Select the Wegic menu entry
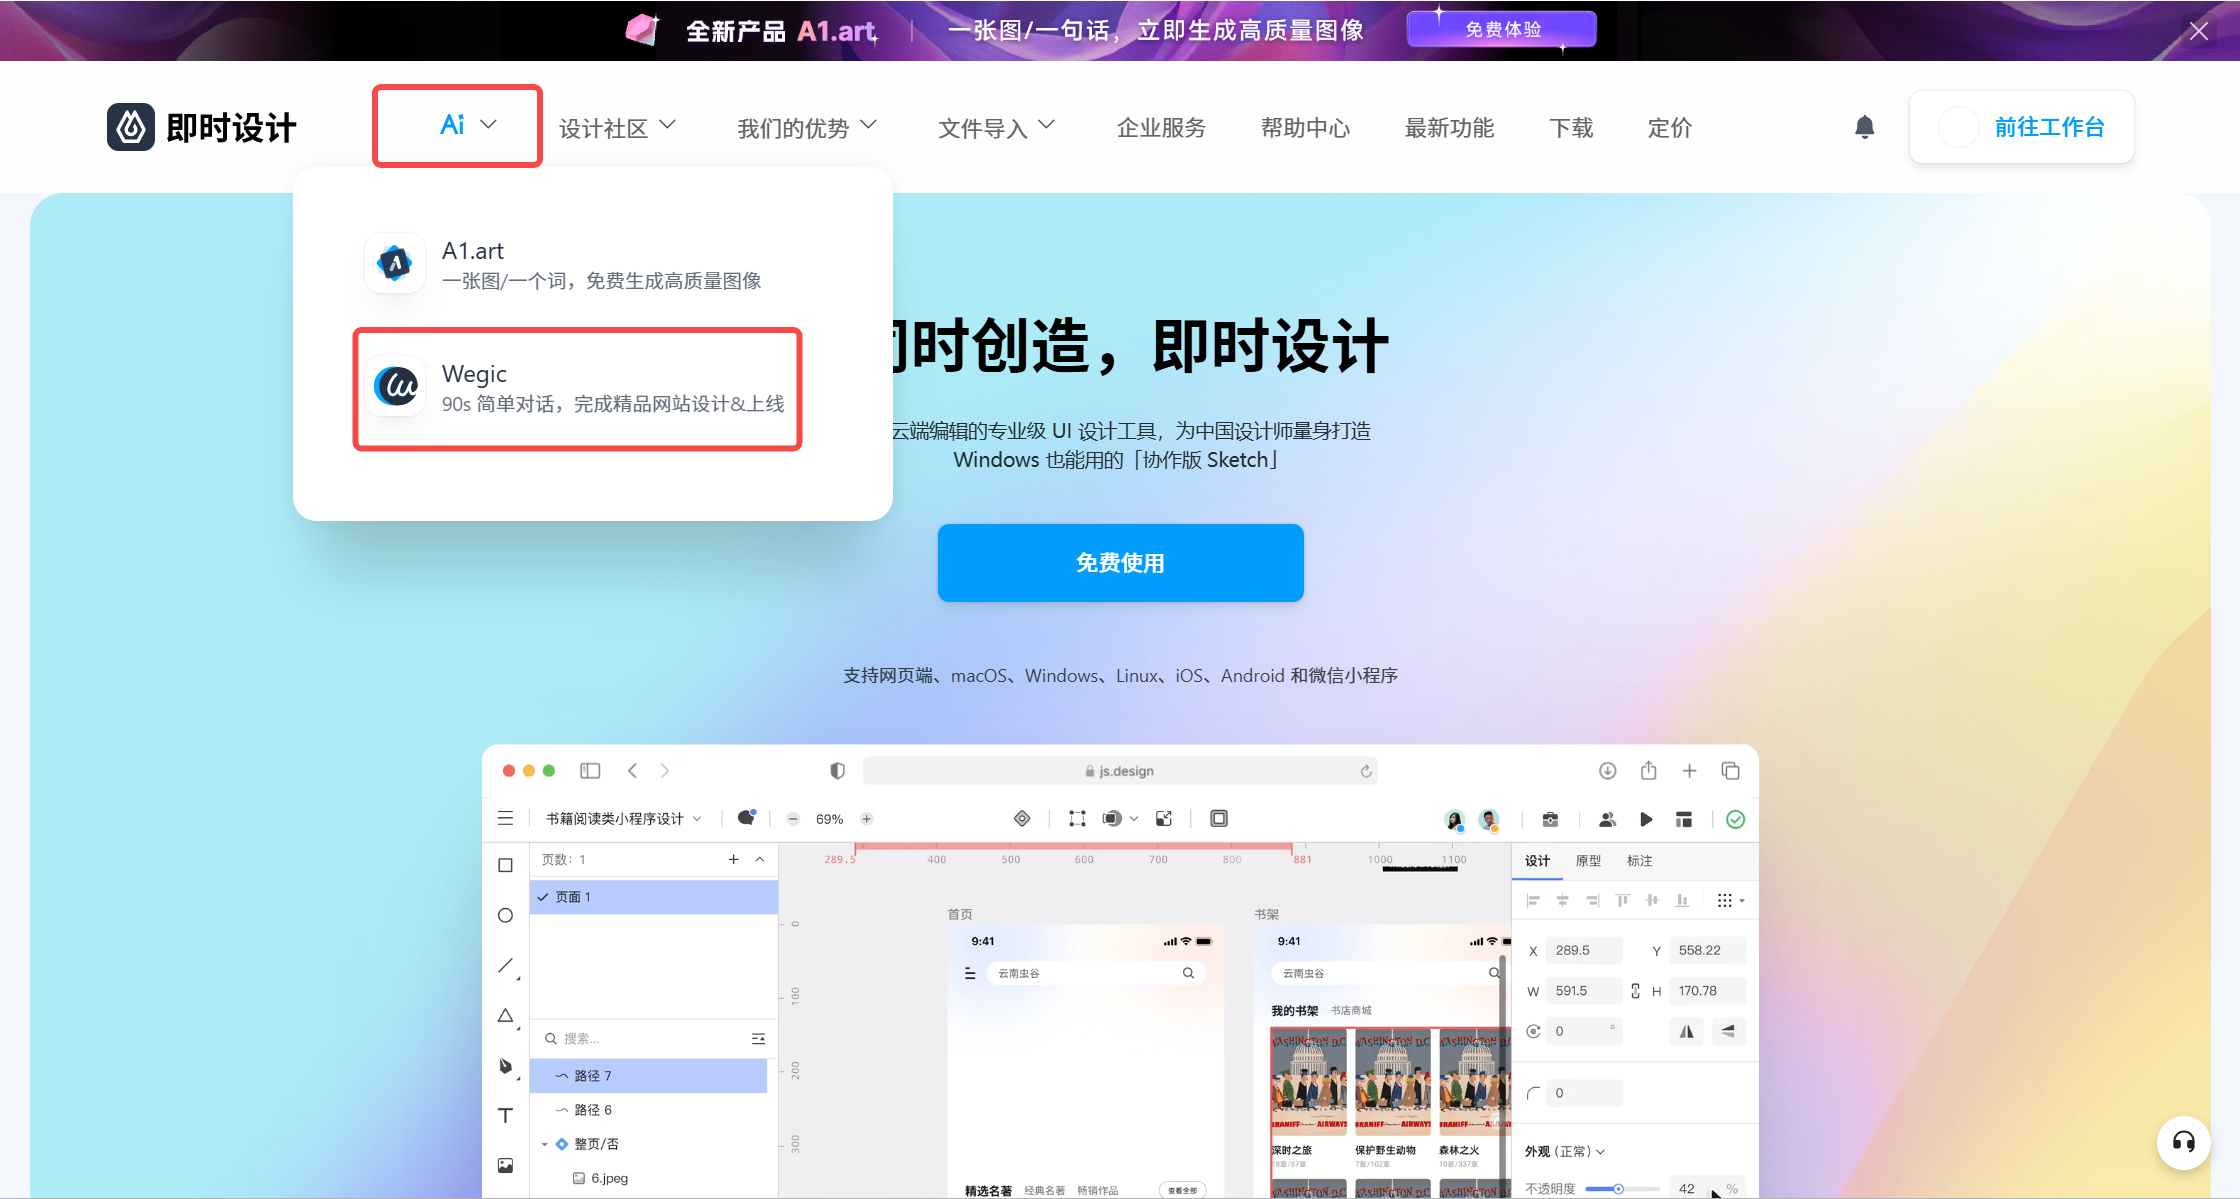2240x1199 pixels. pyautogui.click(x=577, y=388)
